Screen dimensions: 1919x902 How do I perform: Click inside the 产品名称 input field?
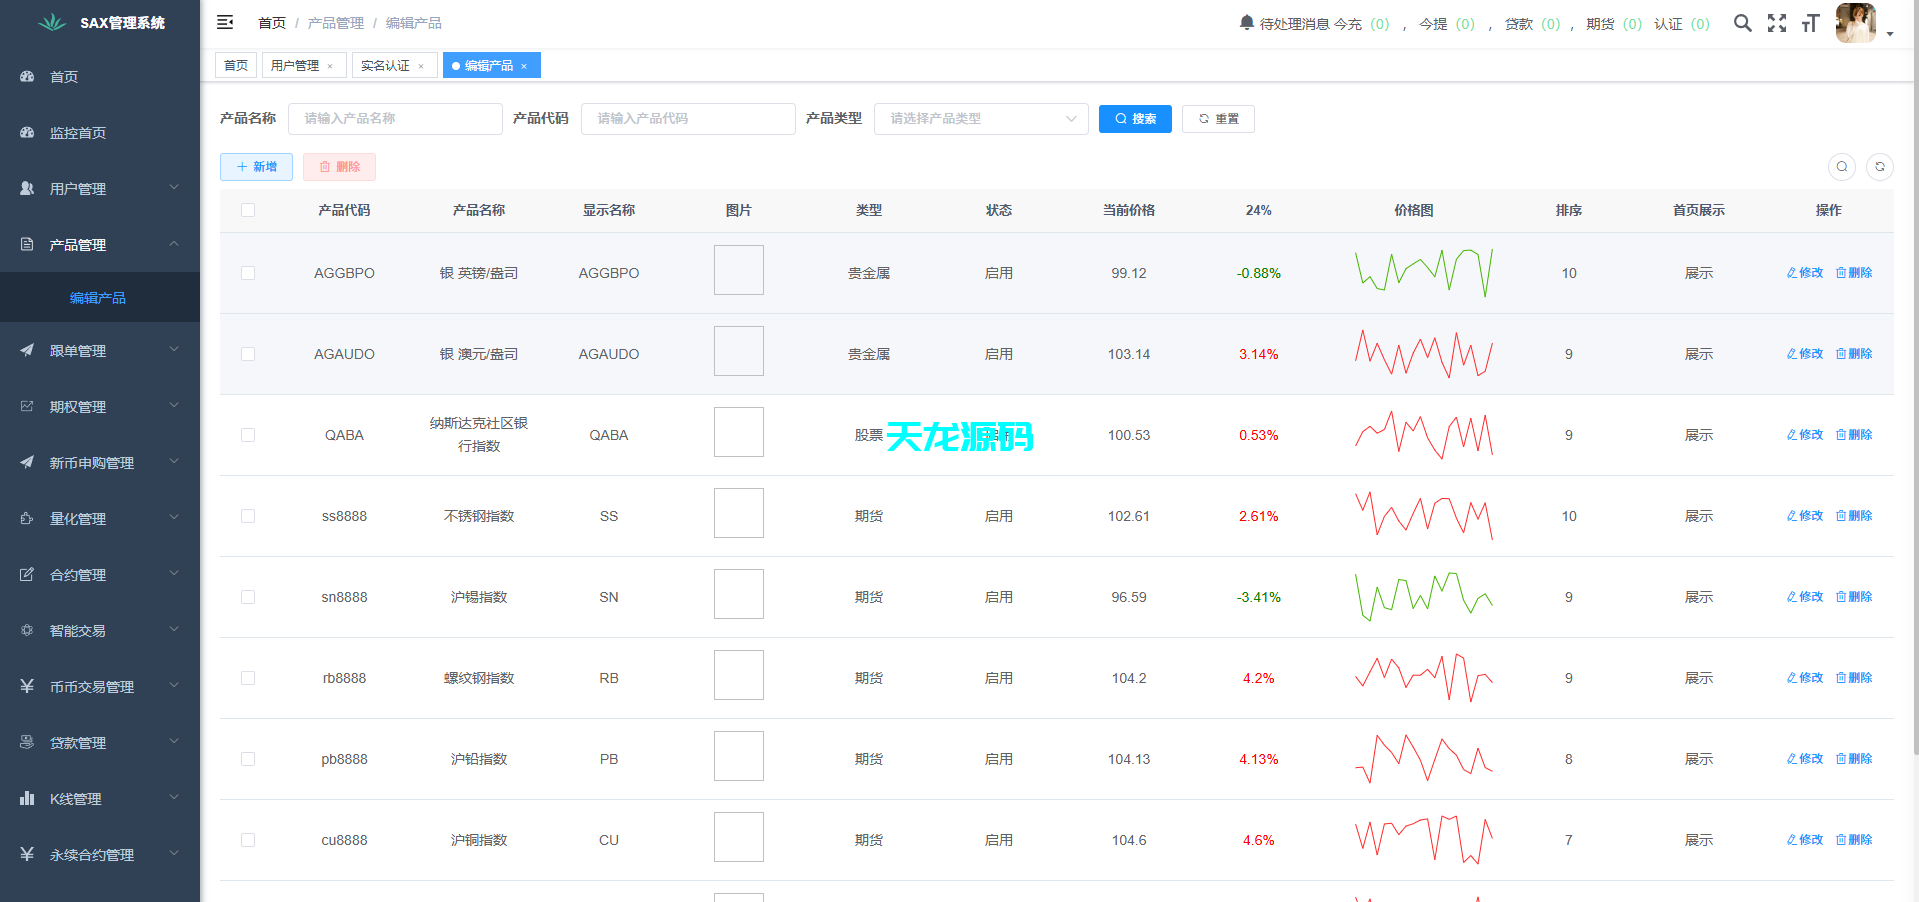[x=395, y=119]
